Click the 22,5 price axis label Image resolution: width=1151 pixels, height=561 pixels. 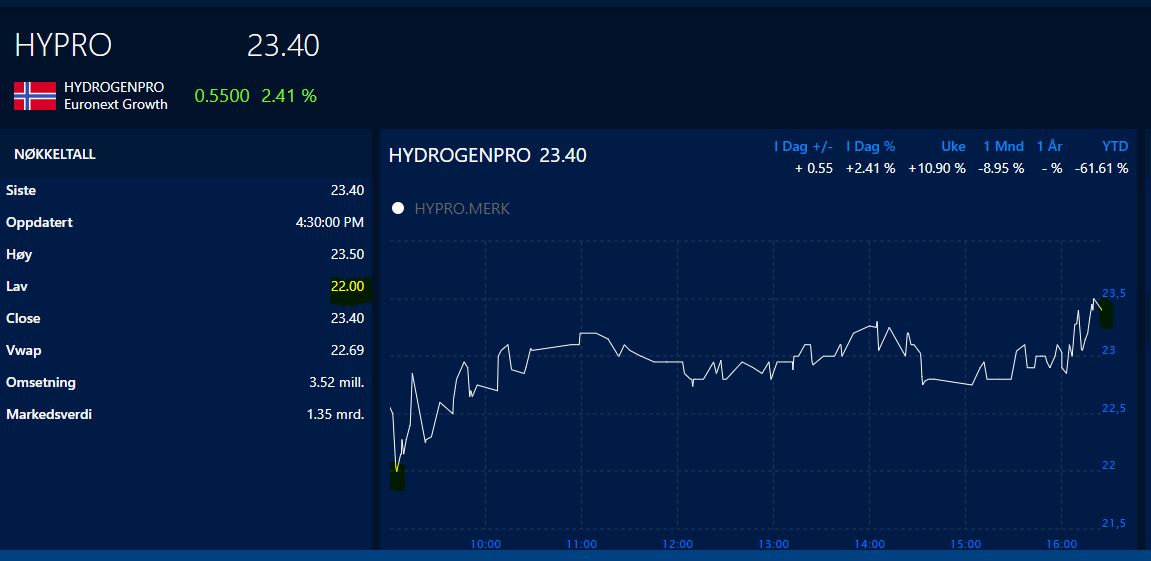pos(1114,408)
